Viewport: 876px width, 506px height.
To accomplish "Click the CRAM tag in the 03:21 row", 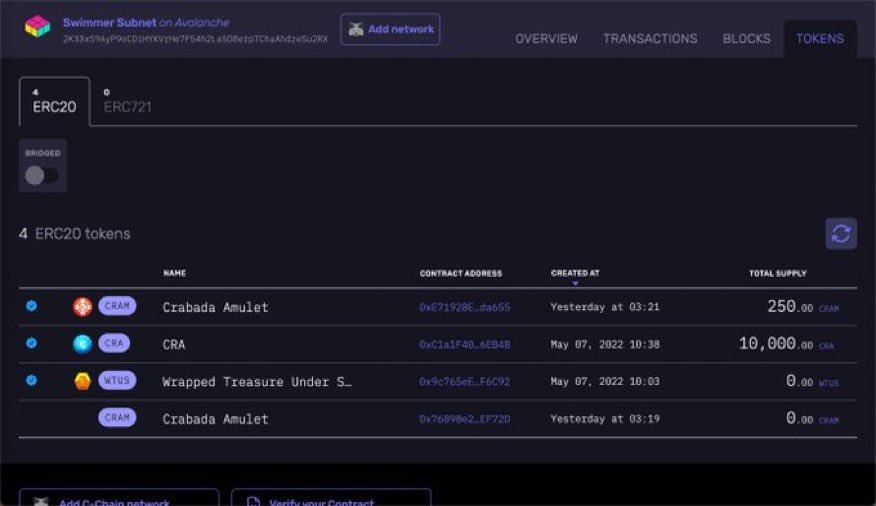I will pos(117,306).
